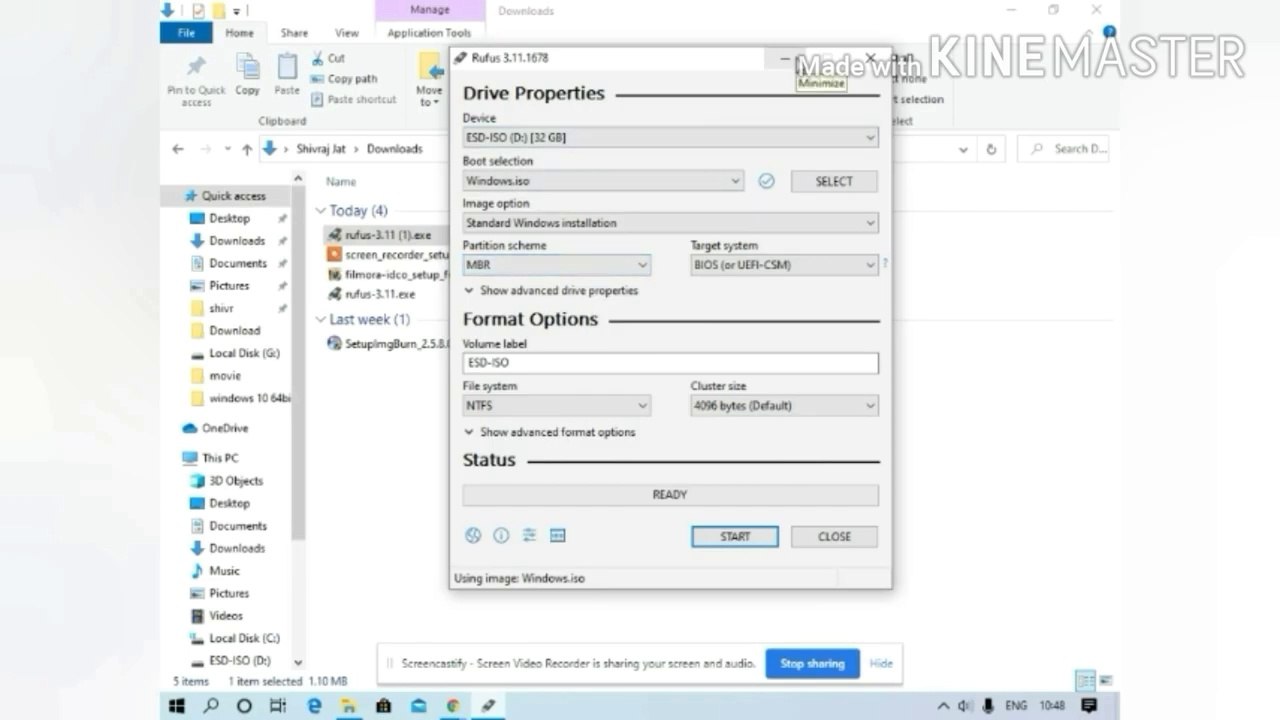Click the CLOSE button in Rufus
Image resolution: width=1280 pixels, height=720 pixels.
(834, 537)
